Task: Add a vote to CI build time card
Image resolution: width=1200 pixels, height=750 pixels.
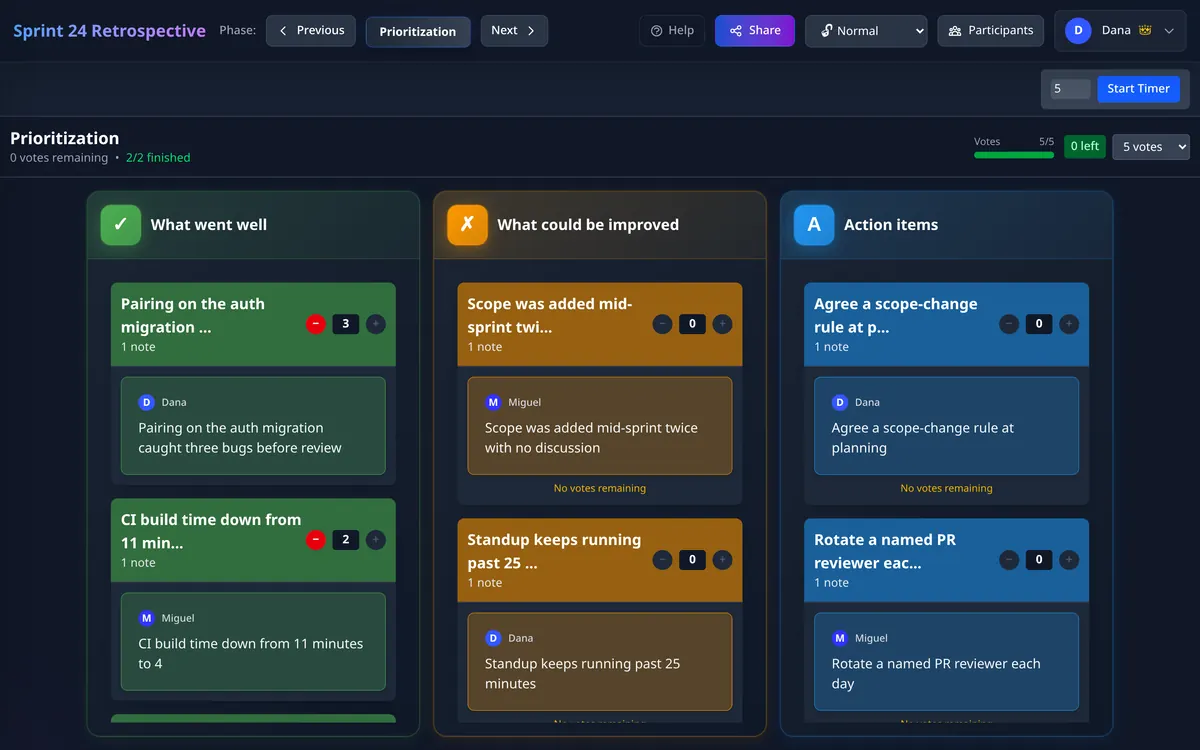Action: [376, 540]
